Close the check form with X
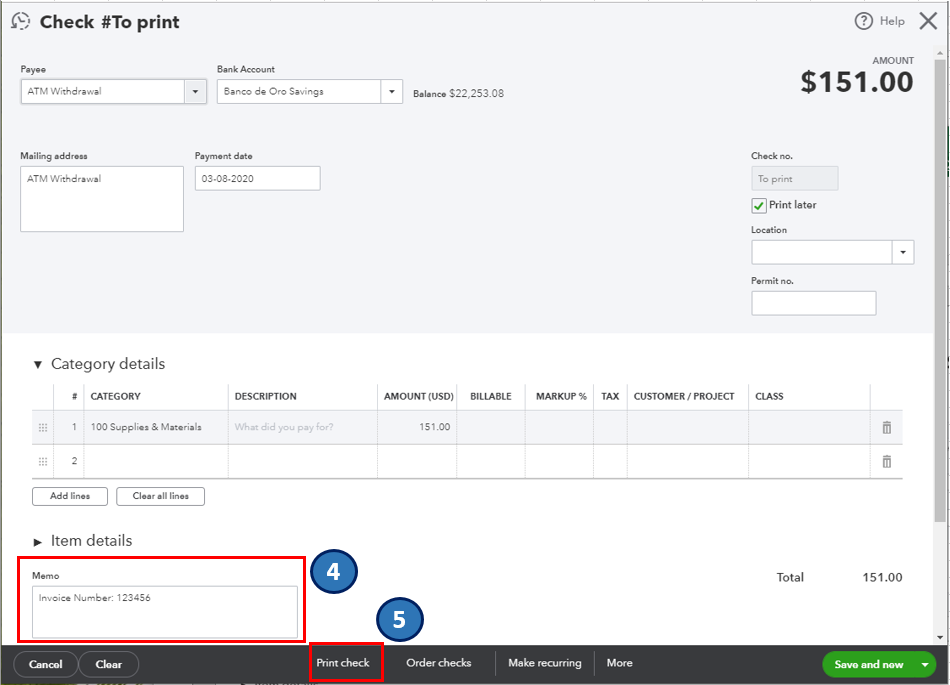 [927, 21]
